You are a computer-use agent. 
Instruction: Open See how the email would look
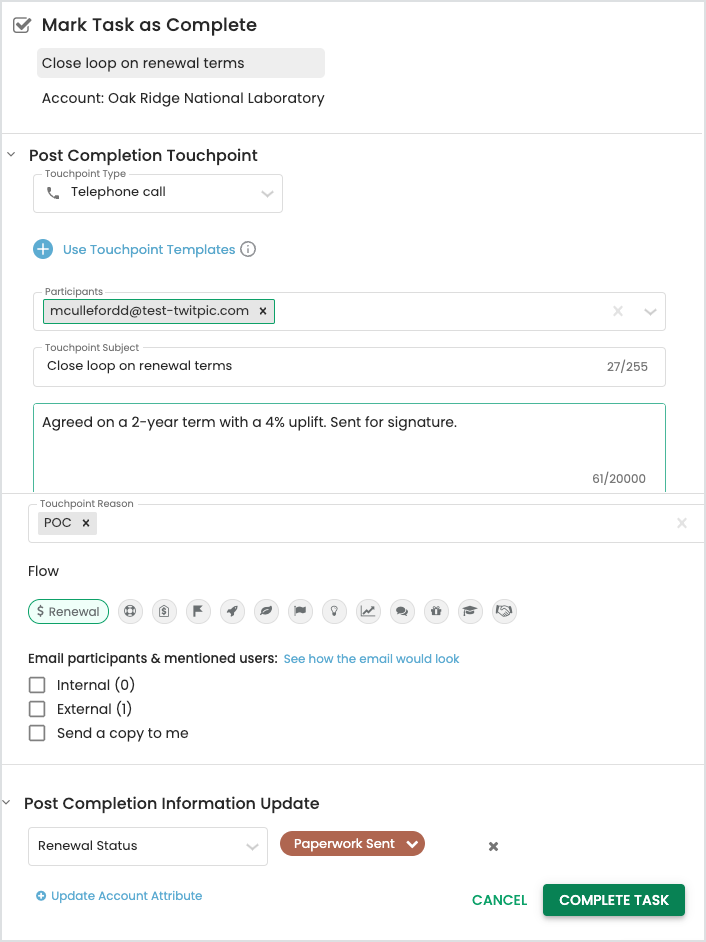pyautogui.click(x=371, y=659)
